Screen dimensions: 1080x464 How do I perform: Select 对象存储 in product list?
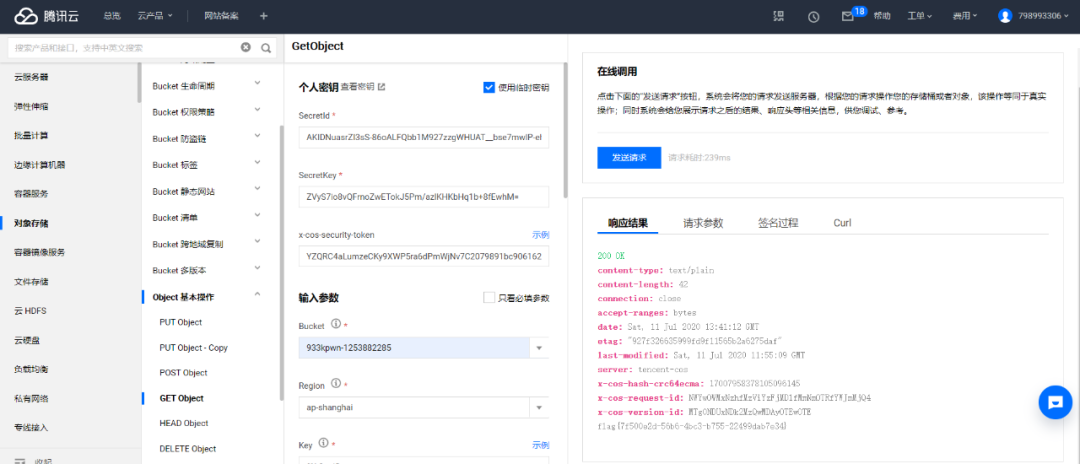pos(31,223)
